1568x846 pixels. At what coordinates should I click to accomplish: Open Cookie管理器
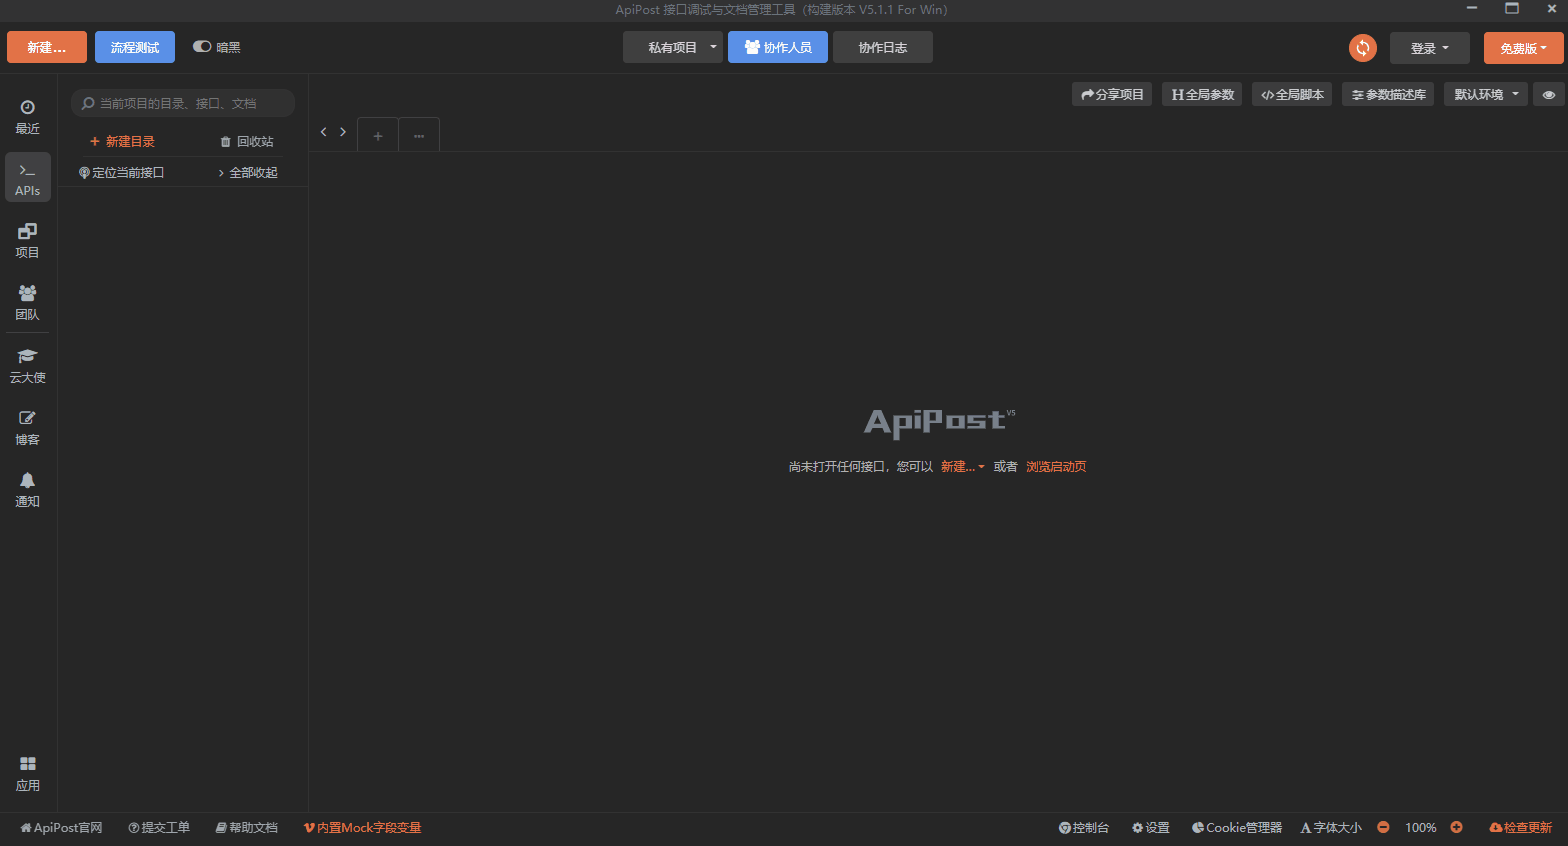1237,828
